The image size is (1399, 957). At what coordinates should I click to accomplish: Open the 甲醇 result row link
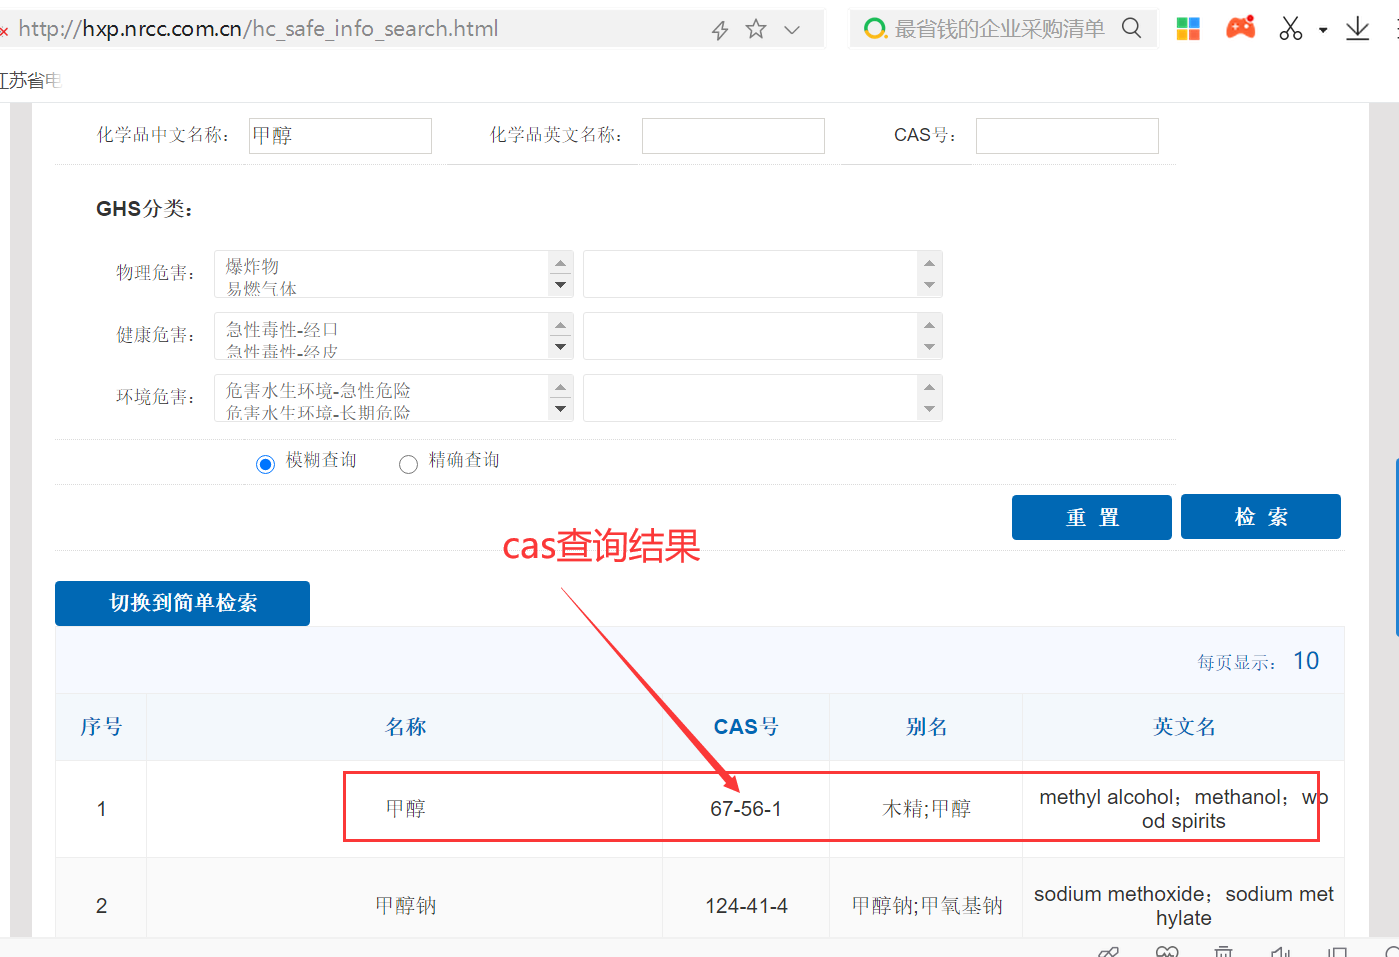(x=405, y=808)
